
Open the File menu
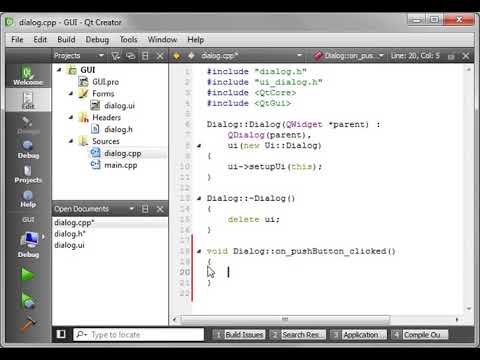coord(17,40)
